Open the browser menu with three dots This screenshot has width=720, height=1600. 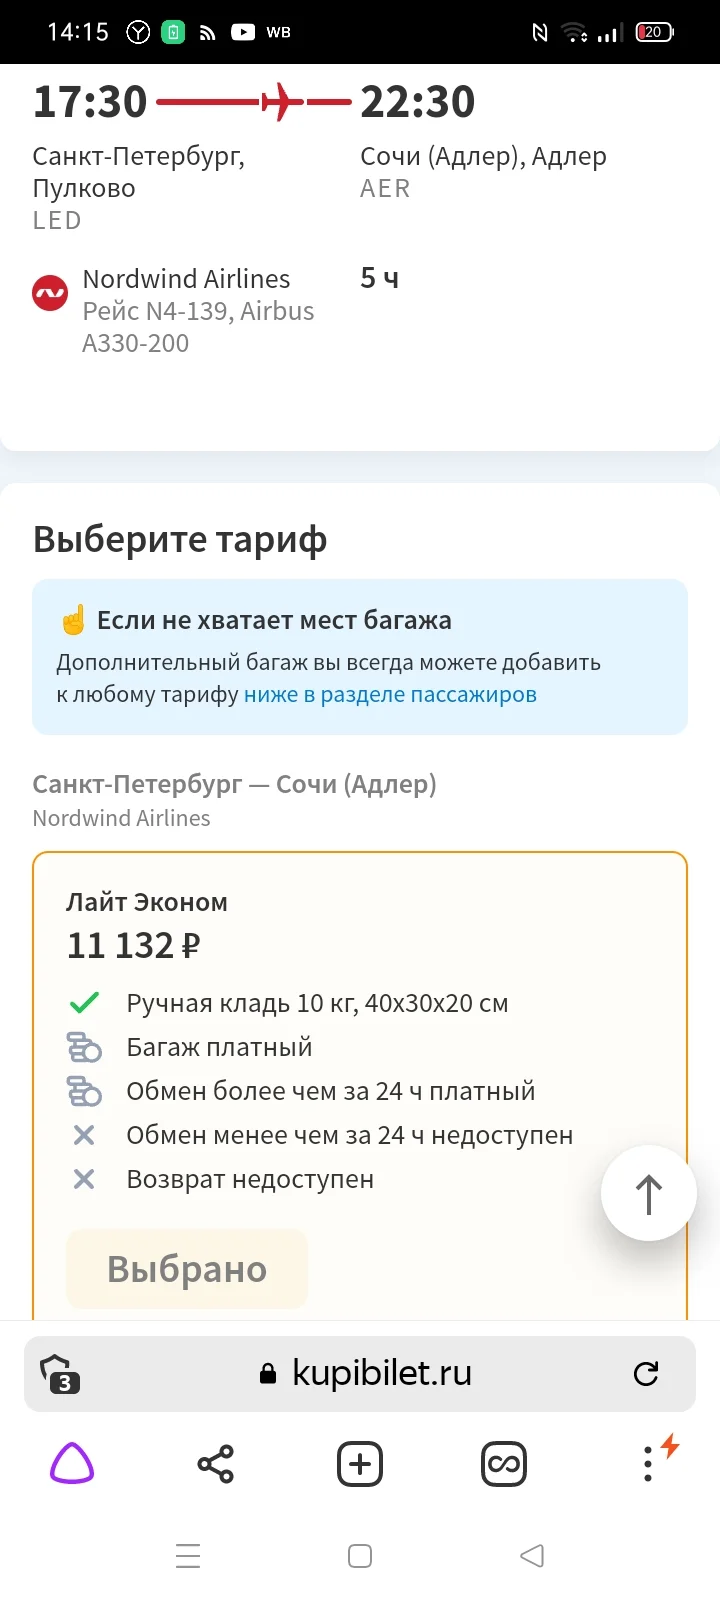647,1463
